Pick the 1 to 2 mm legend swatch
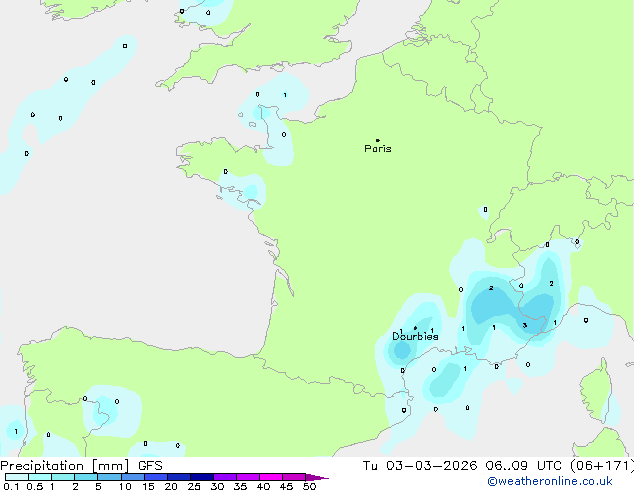The height and width of the screenshot is (490, 634). point(63,477)
